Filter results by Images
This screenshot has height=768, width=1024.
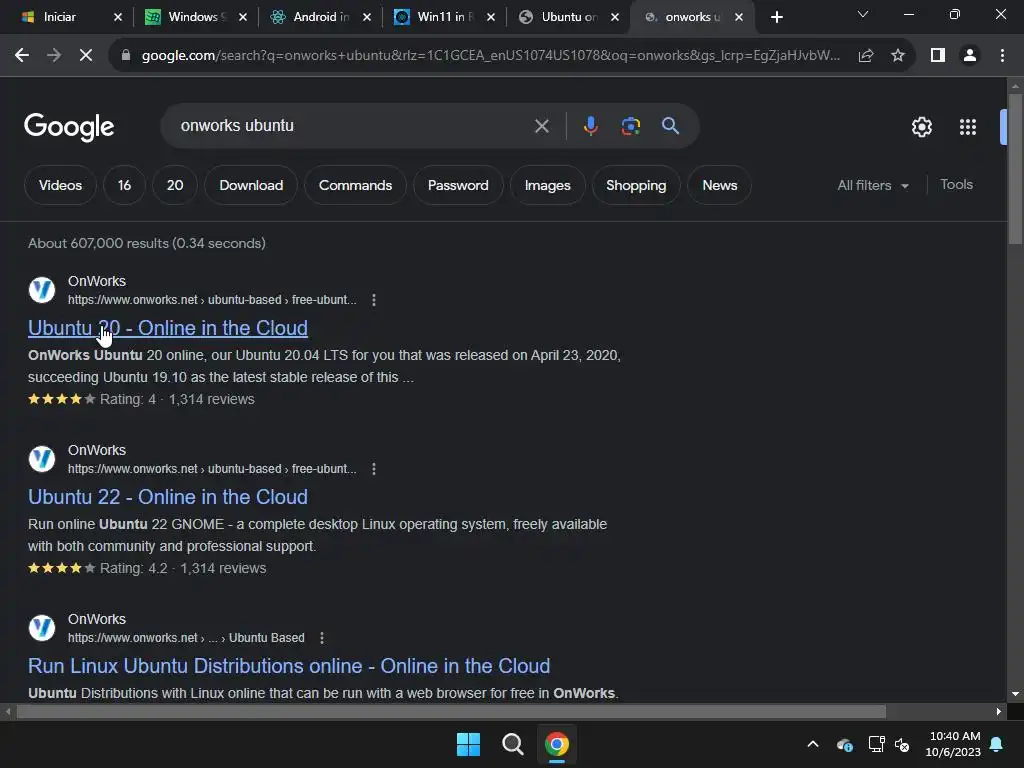tap(547, 185)
